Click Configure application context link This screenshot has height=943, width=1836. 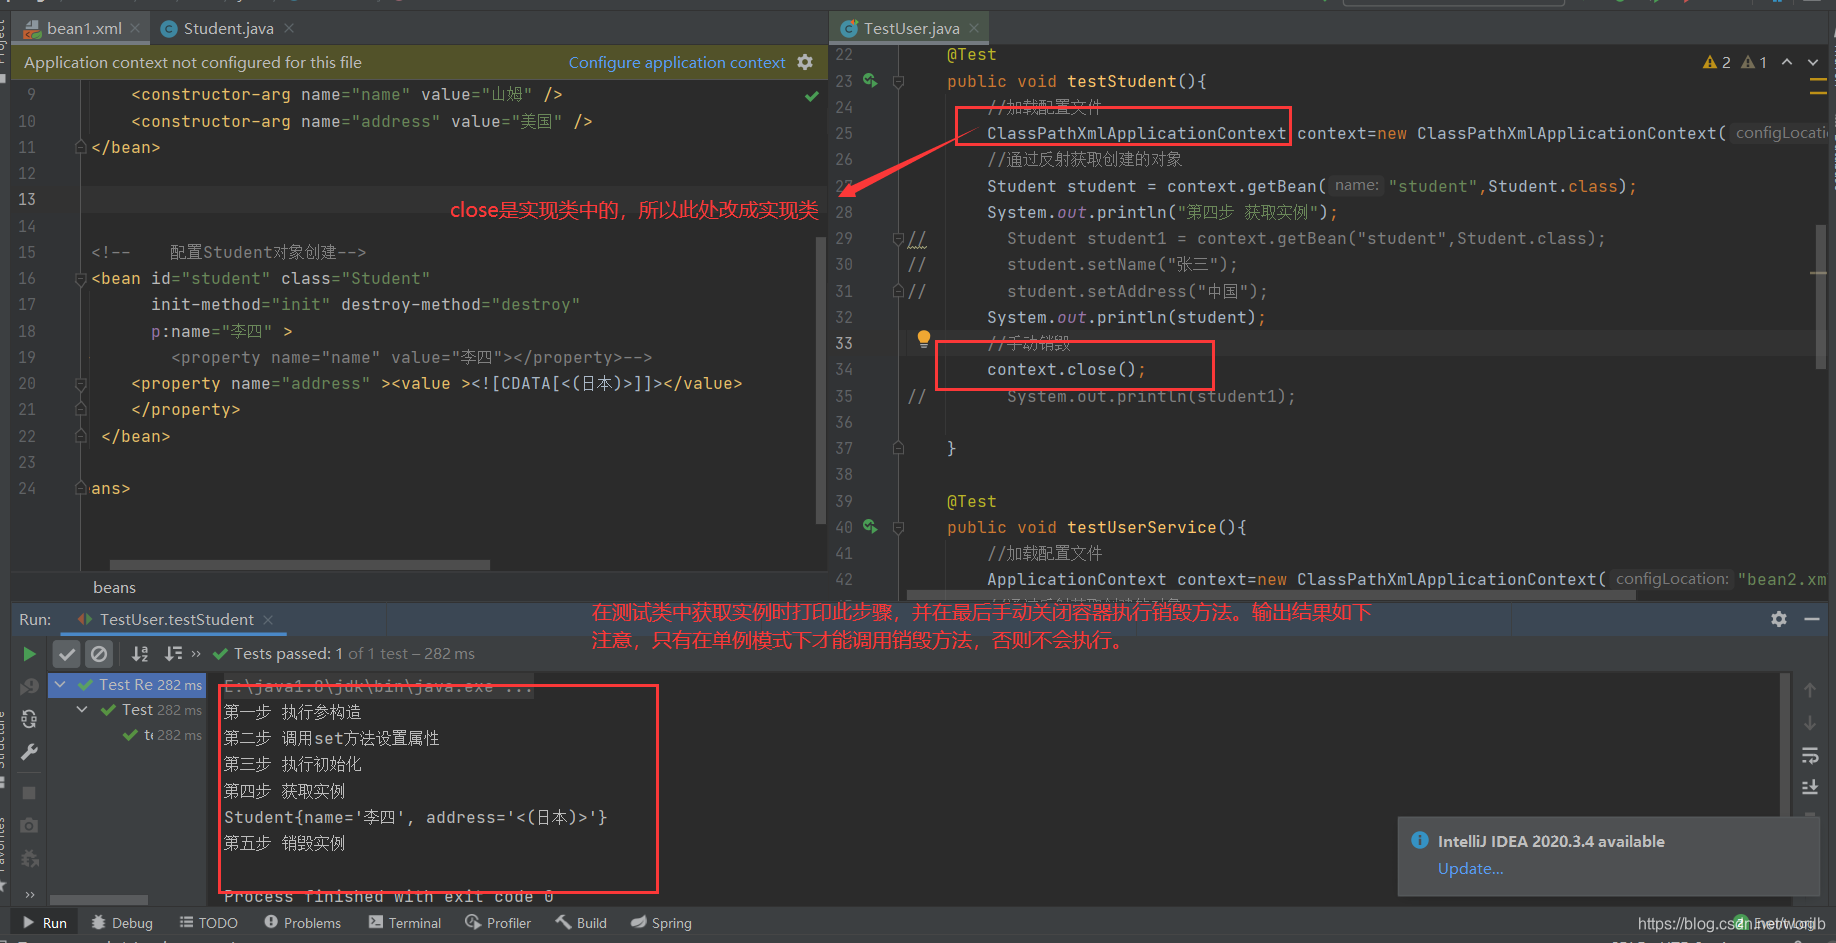click(677, 62)
